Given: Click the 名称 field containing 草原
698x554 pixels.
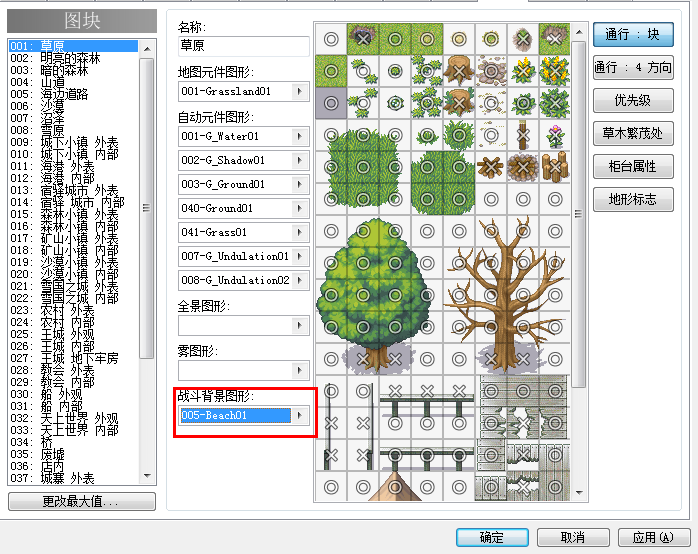Looking at the screenshot, I should (x=243, y=46).
